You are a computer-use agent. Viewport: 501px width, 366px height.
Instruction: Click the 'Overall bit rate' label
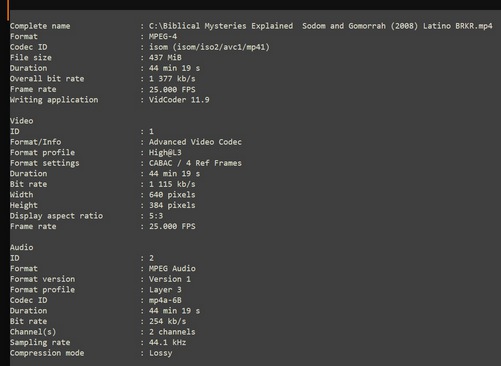pyautogui.click(x=47, y=79)
